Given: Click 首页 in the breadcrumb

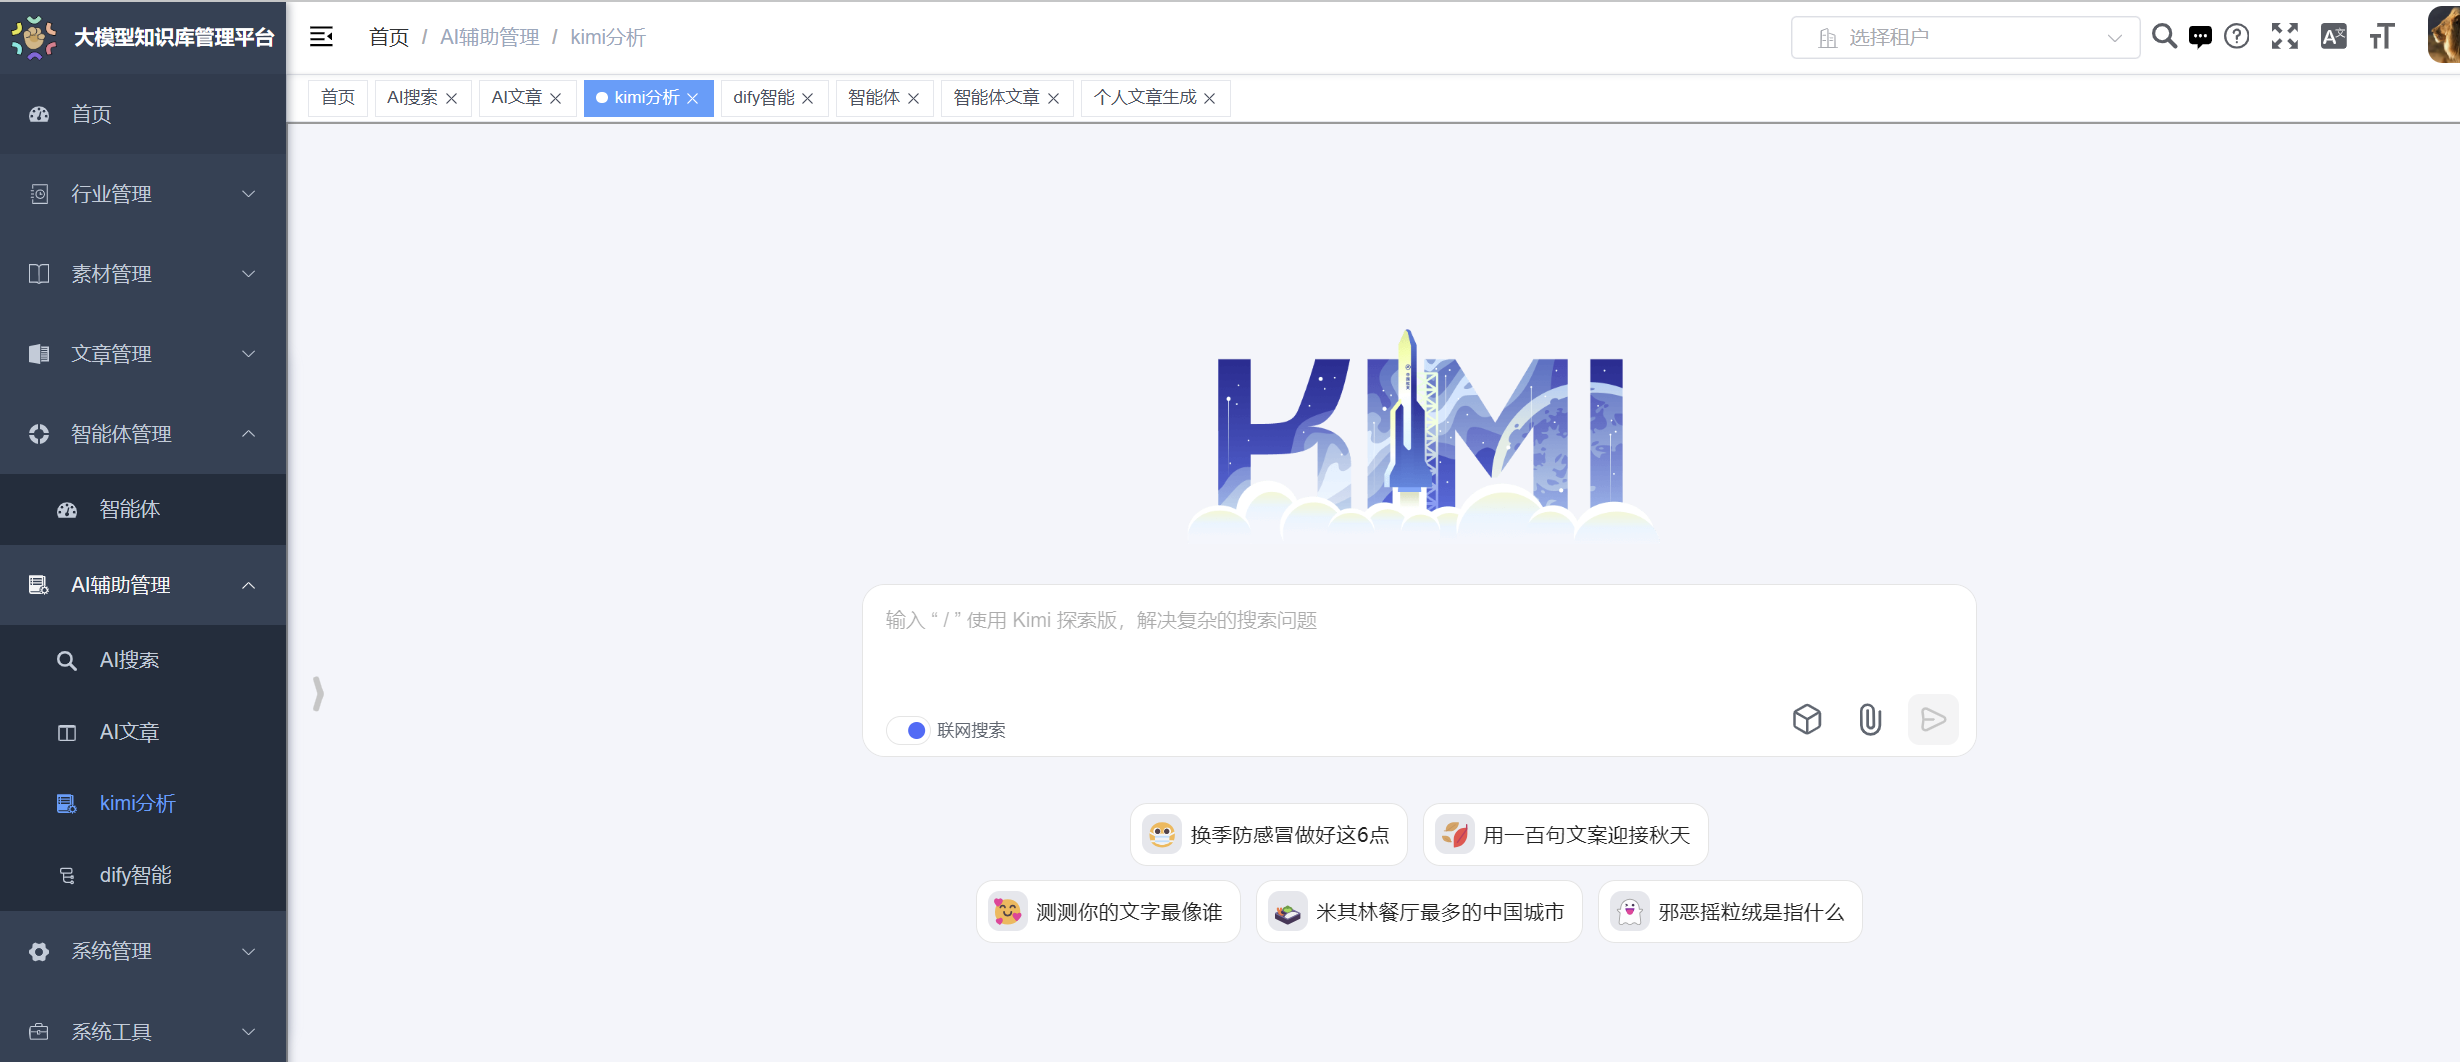Looking at the screenshot, I should click(389, 37).
